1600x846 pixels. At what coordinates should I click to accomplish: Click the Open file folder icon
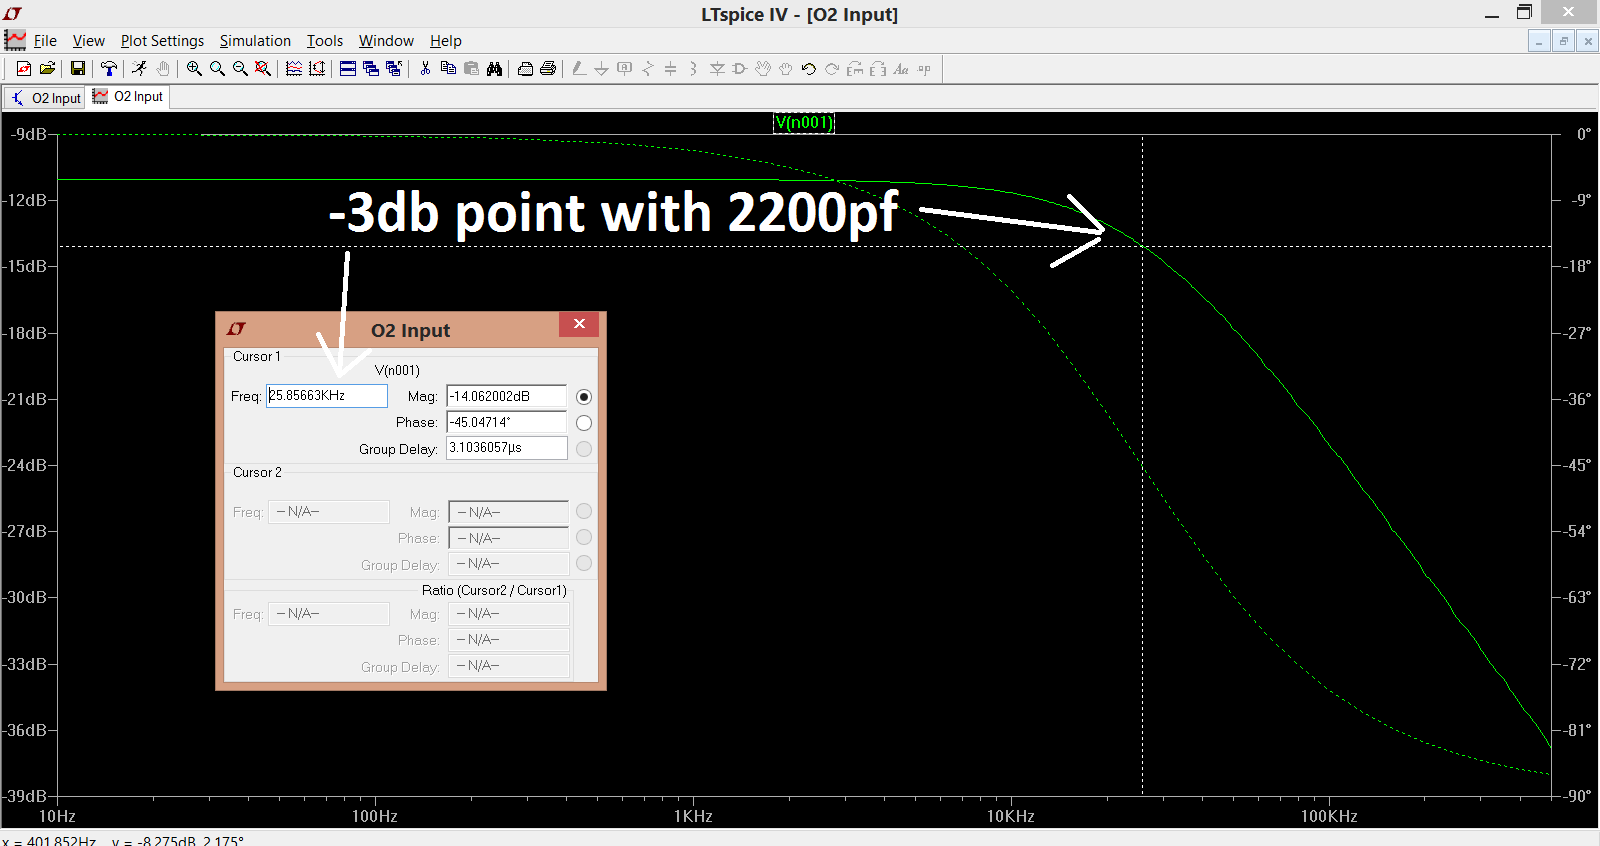tap(47, 68)
